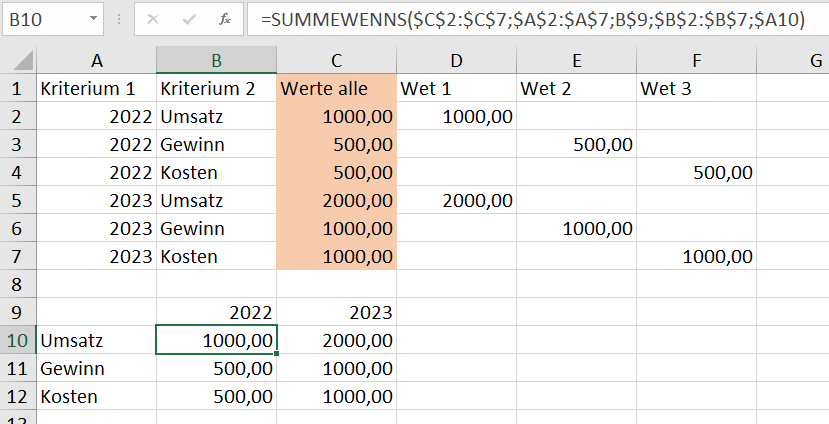
Task: Click into the SUMMEWENNS formula bar
Action: pos(538,20)
